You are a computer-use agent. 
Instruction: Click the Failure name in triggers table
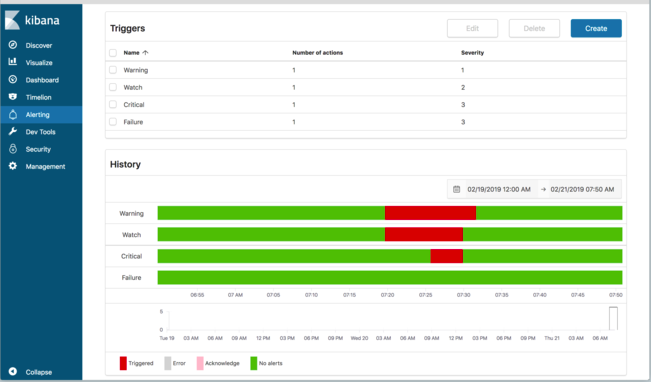[x=133, y=122]
